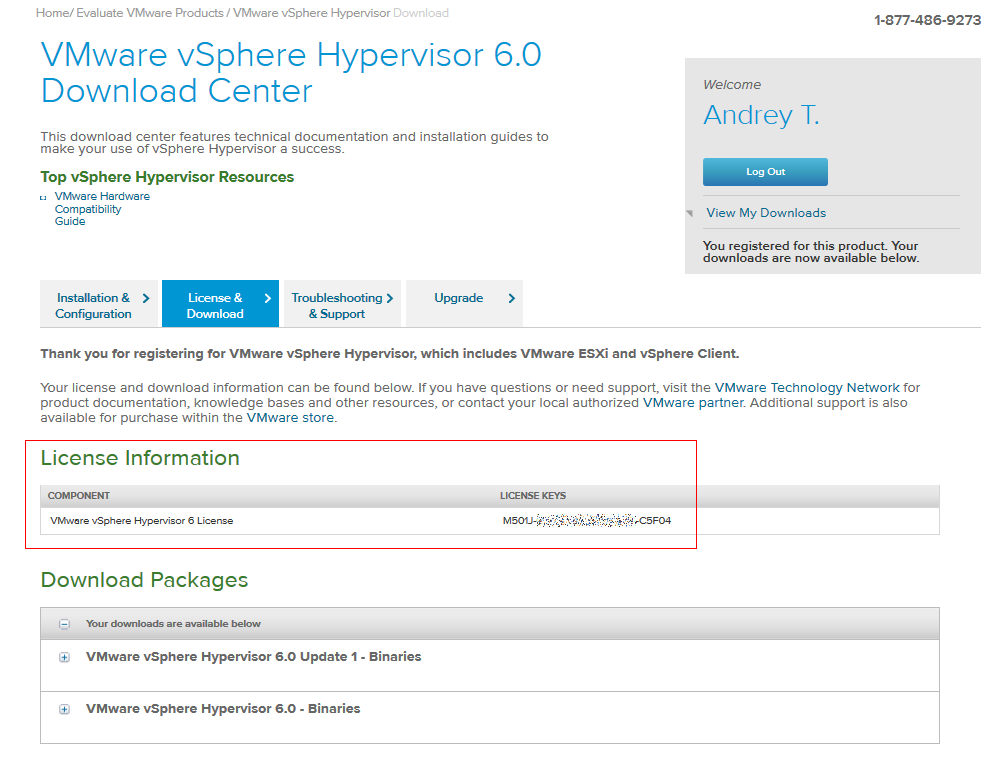This screenshot has height=760, width=992.
Task: Click the phone number 1-877-486-9273
Action: point(927,20)
